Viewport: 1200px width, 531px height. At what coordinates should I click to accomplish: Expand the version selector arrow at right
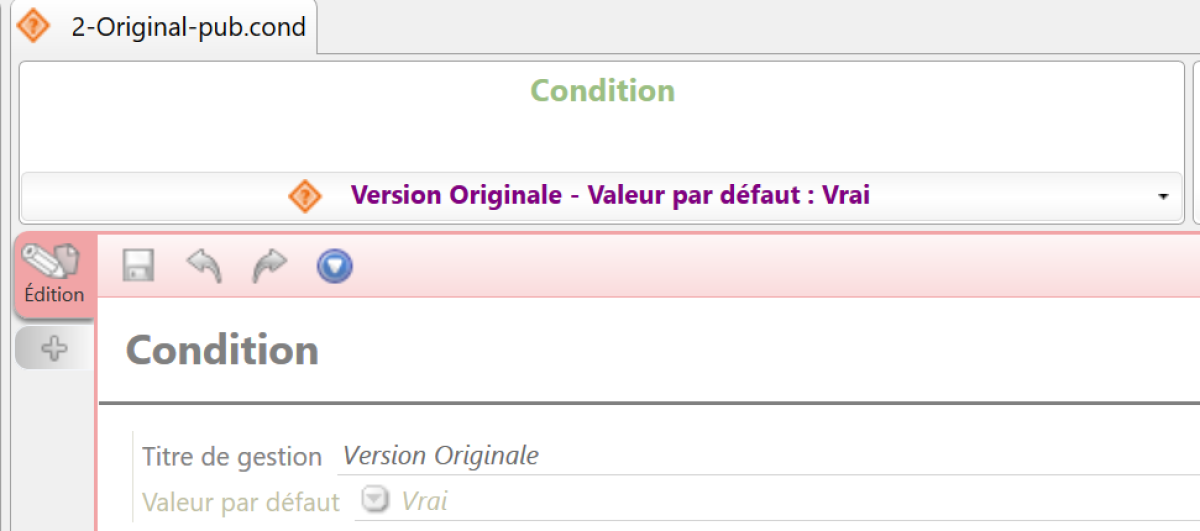[1163, 197]
